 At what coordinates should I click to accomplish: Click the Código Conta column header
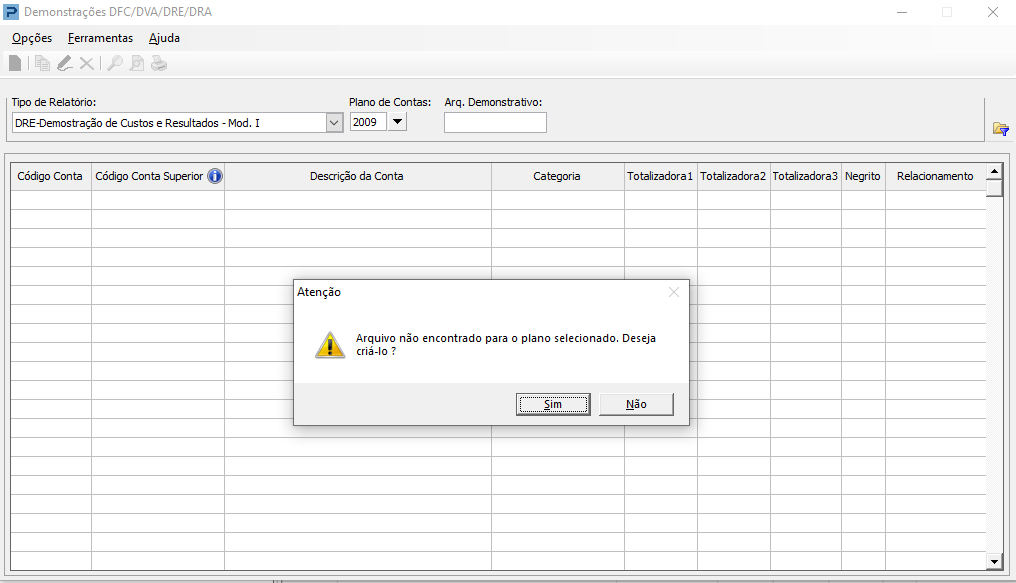pos(51,176)
